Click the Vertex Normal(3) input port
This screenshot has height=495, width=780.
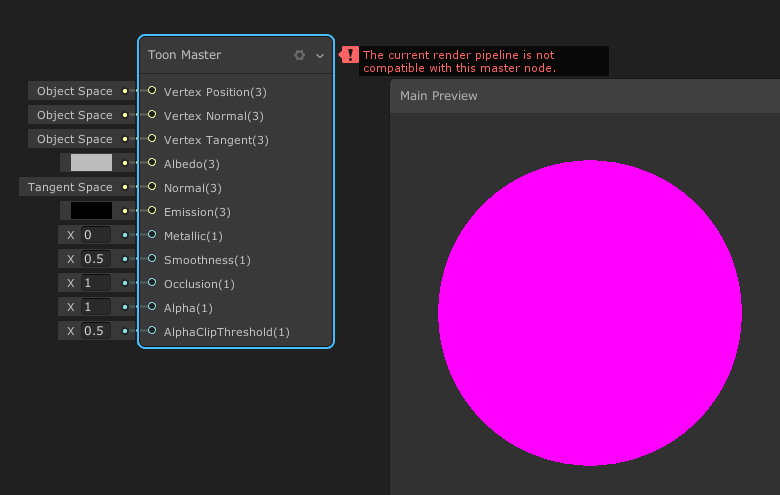152,114
